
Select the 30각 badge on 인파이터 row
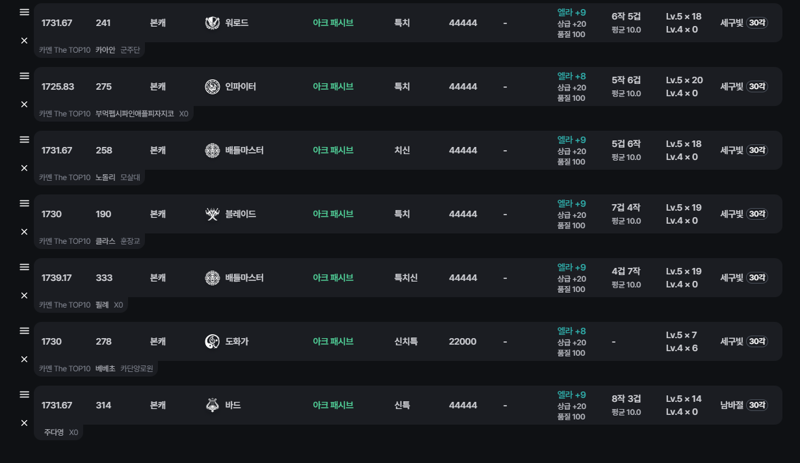tap(757, 86)
